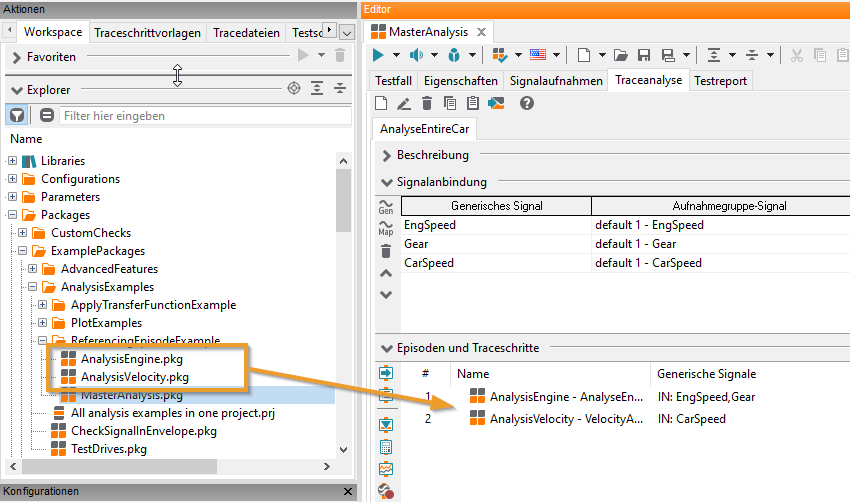
Task: Create new file from Editor toolbar
Action: tap(584, 55)
